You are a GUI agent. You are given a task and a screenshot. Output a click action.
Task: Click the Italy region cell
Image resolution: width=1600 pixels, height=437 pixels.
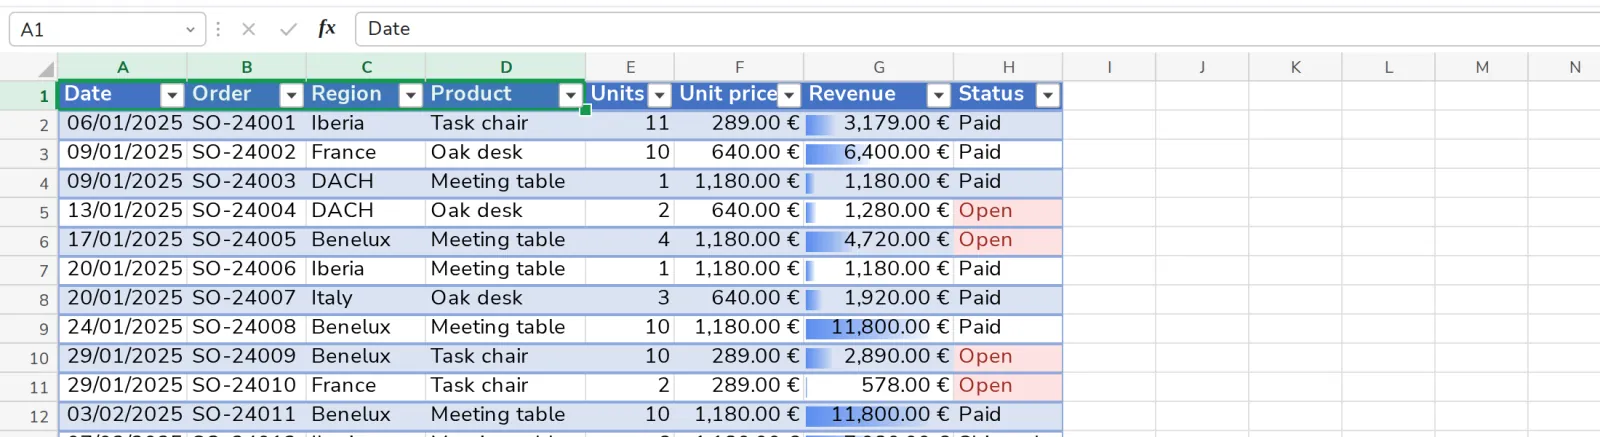[x=366, y=298]
